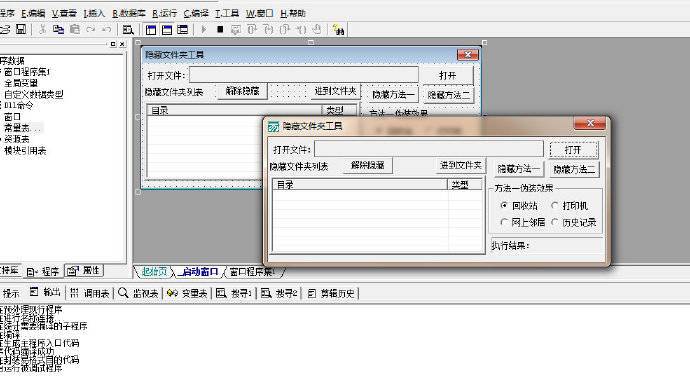Click the Cut scissors toolbar icon

point(42,29)
